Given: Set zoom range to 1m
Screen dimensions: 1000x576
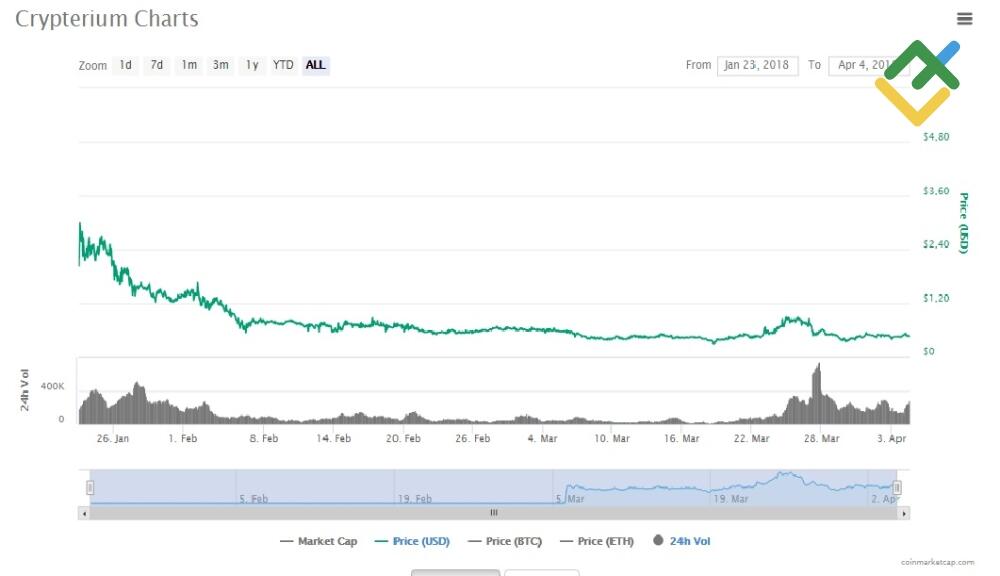Looking at the screenshot, I should (189, 65).
